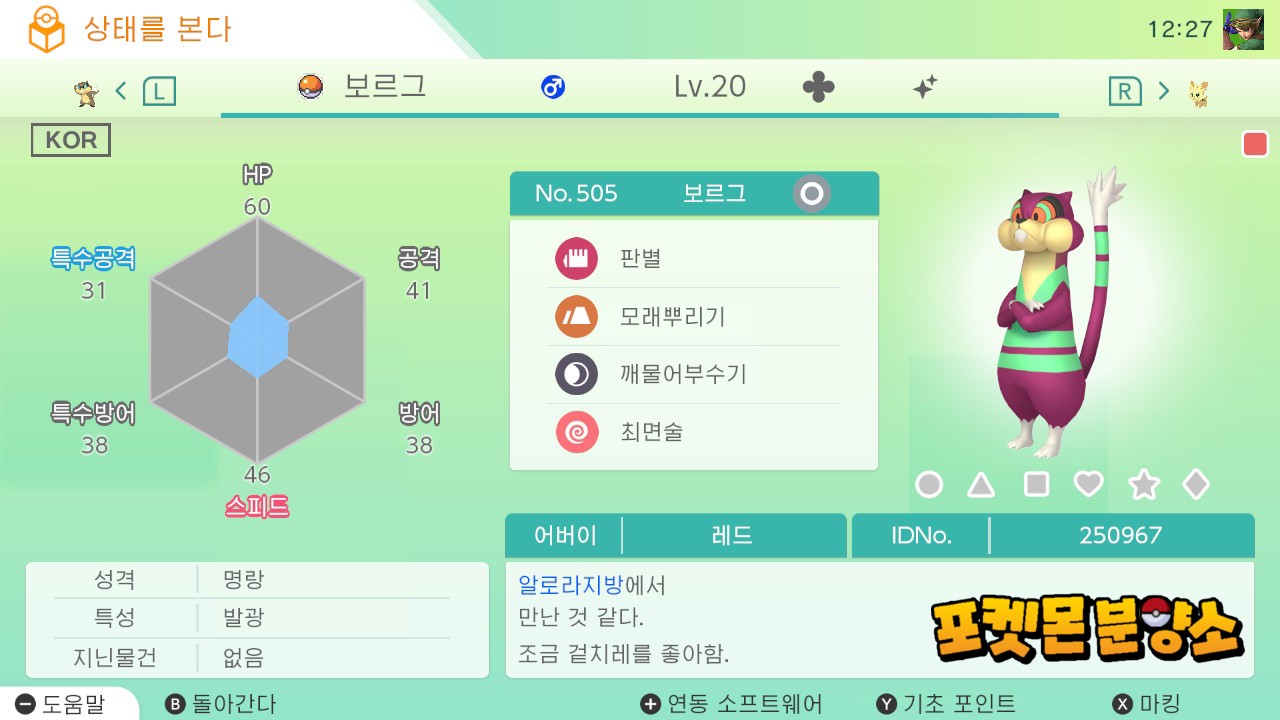
Task: Pick the 최면술 psychic move icon
Action: (576, 432)
